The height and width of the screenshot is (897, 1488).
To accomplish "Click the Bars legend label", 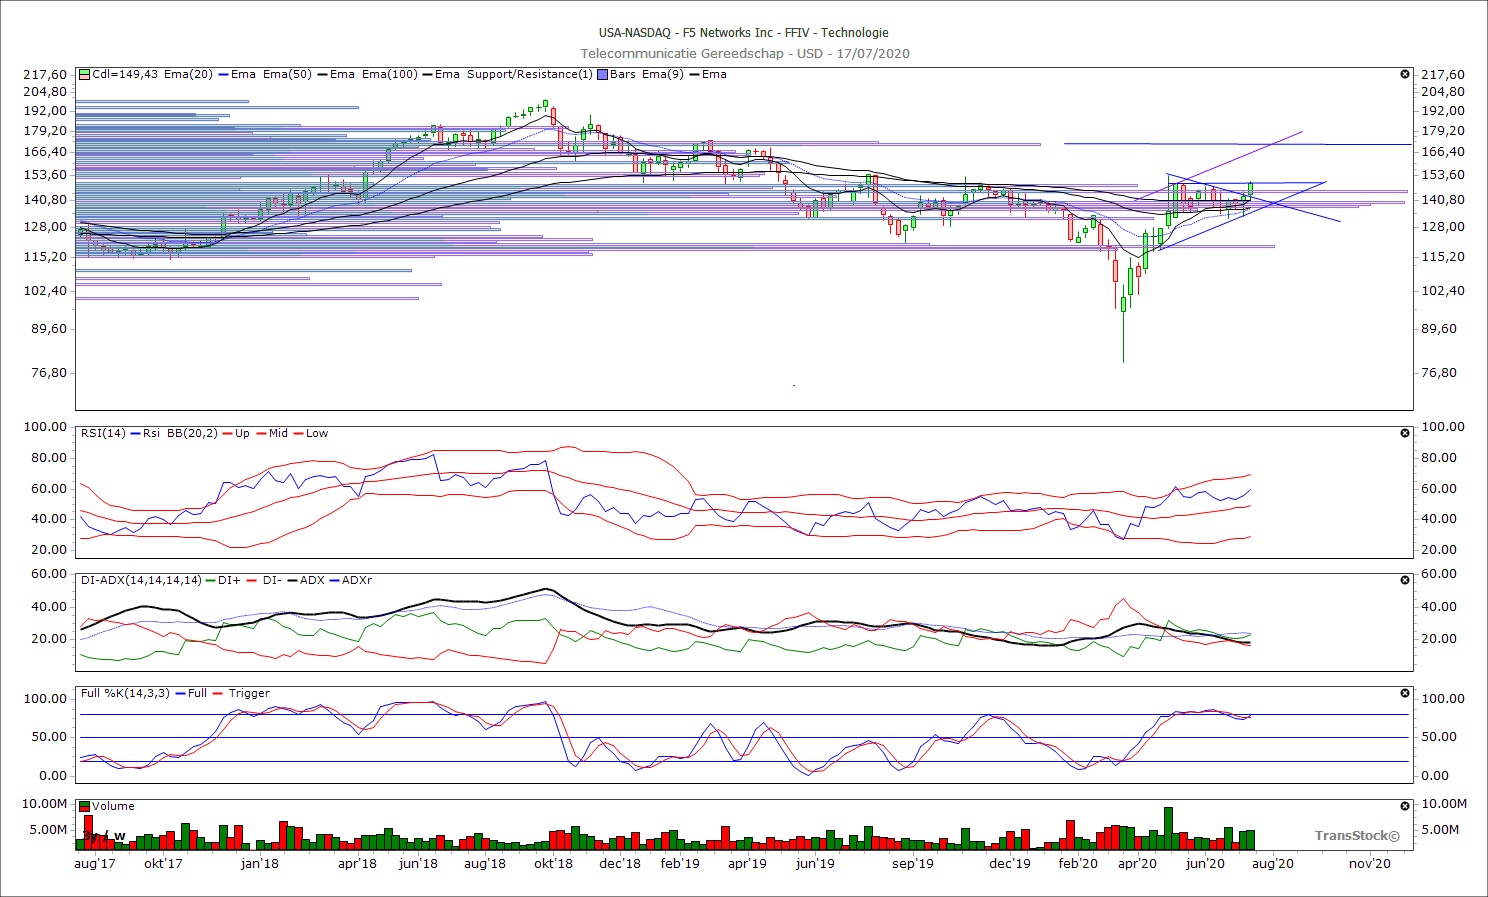I will [622, 74].
